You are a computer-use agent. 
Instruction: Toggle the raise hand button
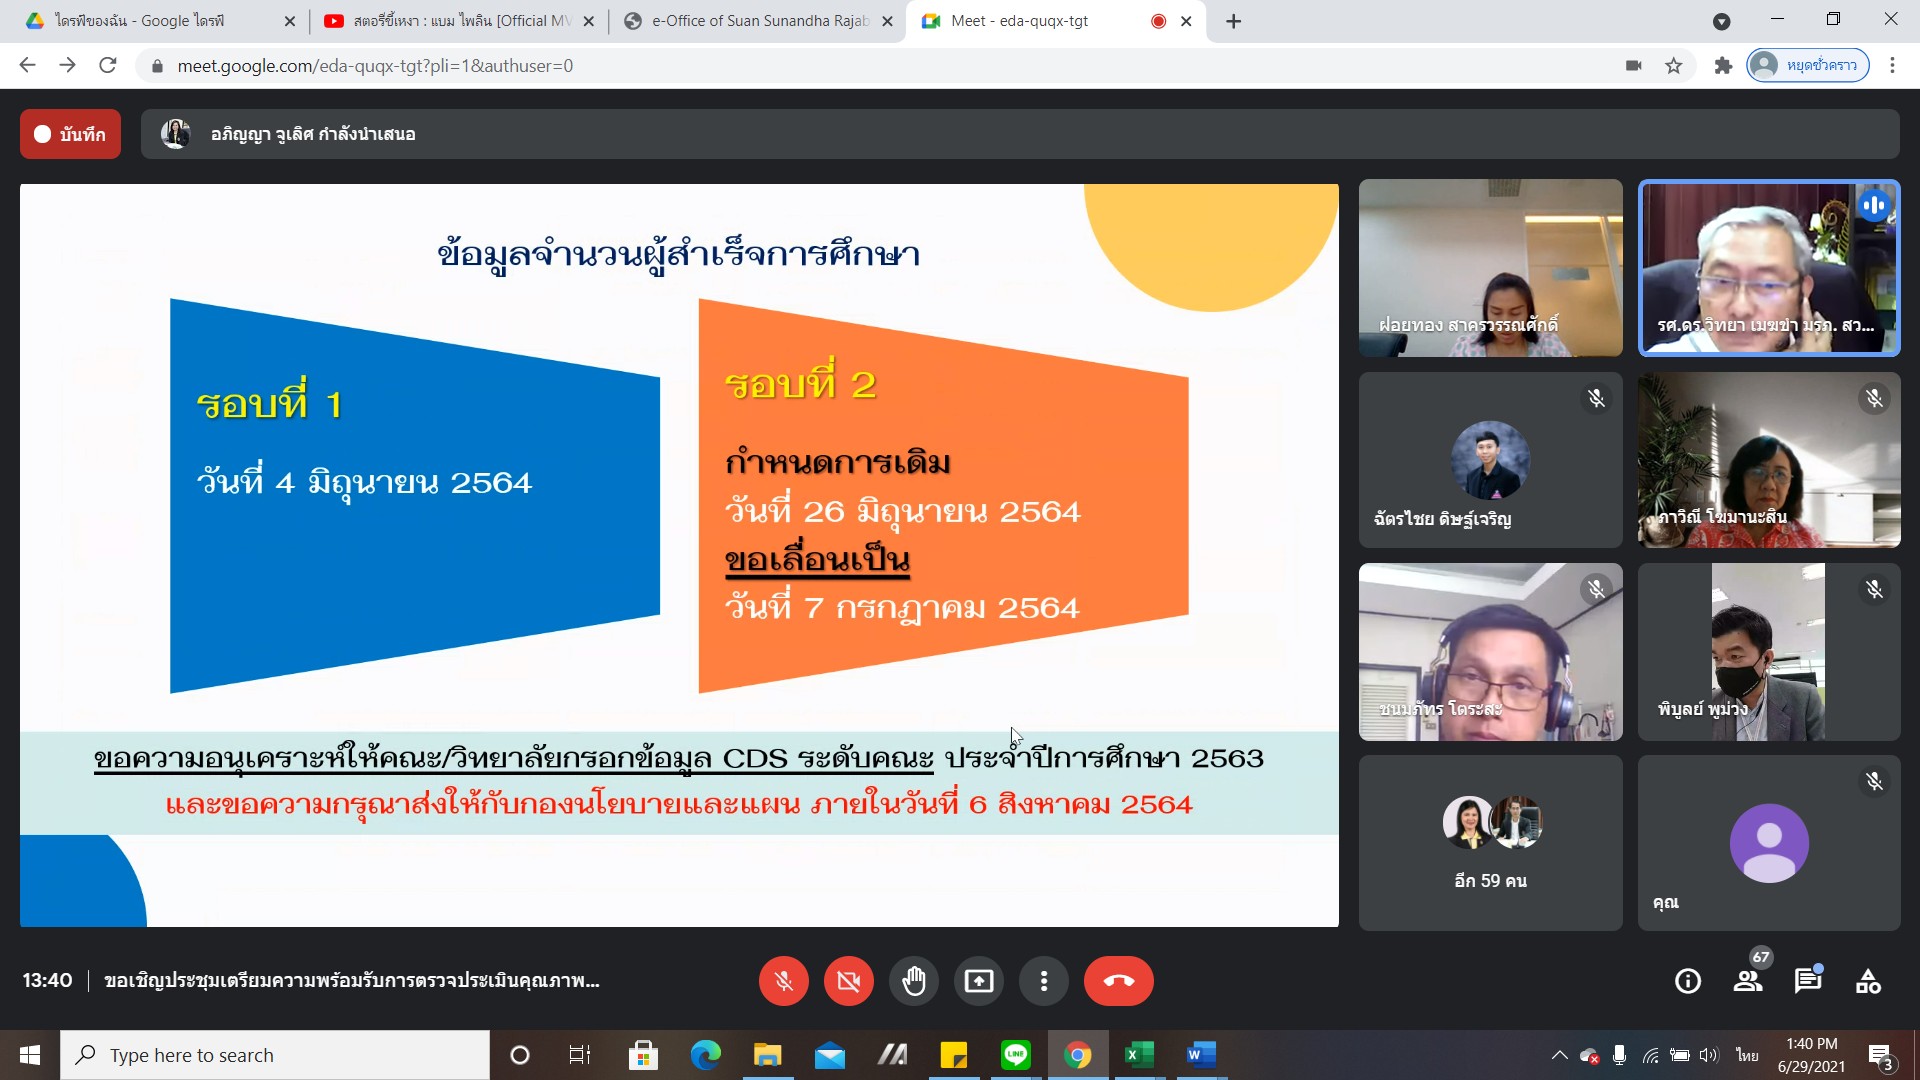[x=913, y=981]
